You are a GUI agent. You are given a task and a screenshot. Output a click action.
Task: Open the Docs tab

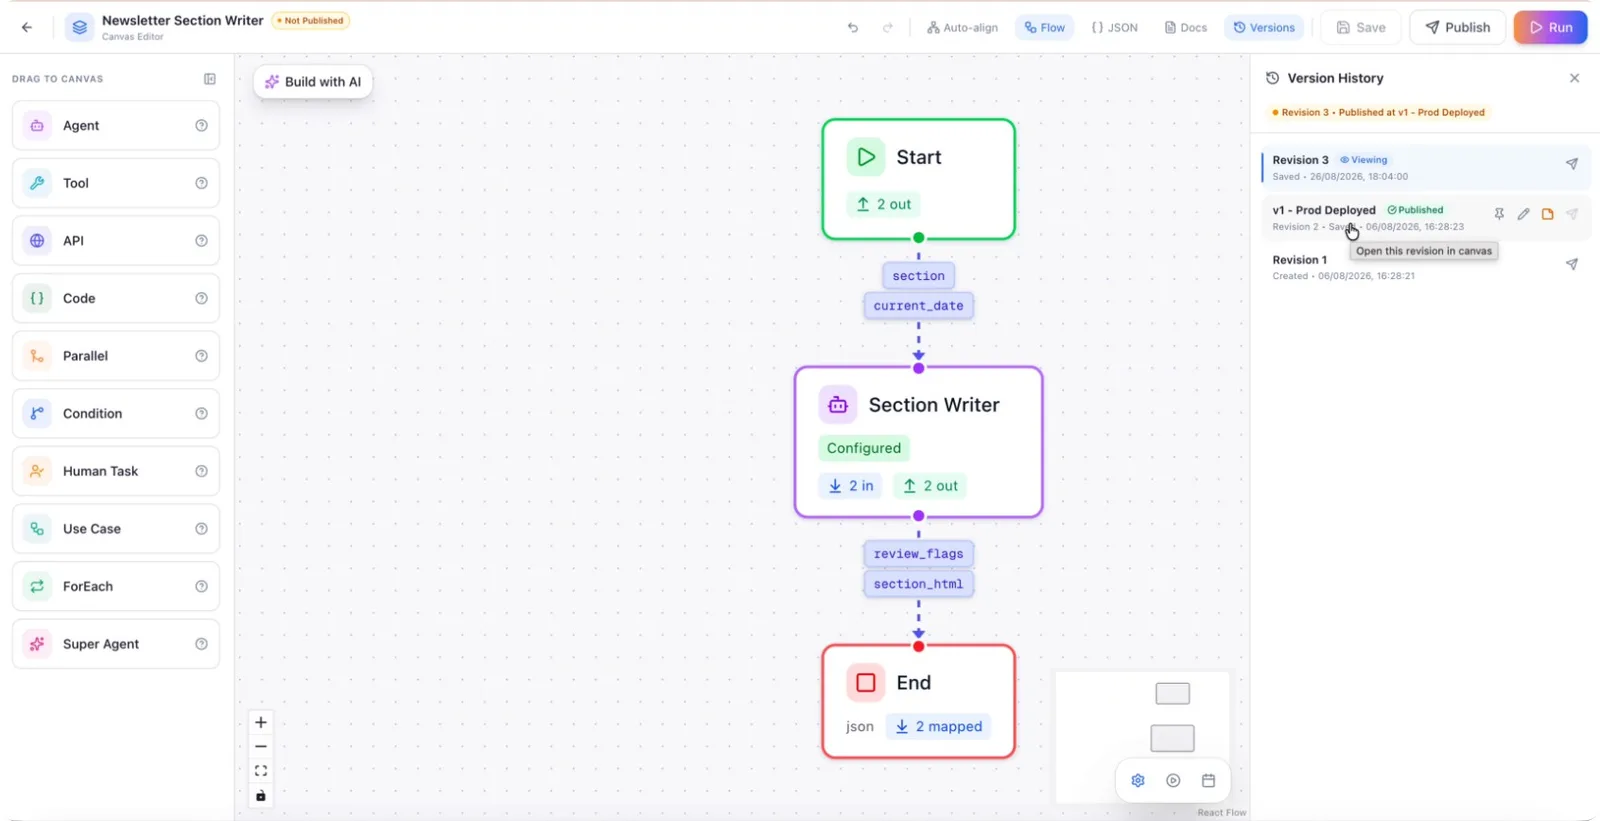[x=1185, y=27]
